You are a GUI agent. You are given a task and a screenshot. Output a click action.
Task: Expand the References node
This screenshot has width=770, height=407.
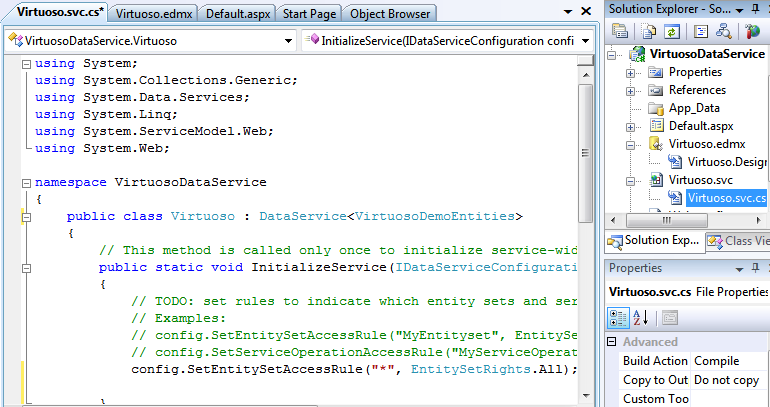(631, 90)
